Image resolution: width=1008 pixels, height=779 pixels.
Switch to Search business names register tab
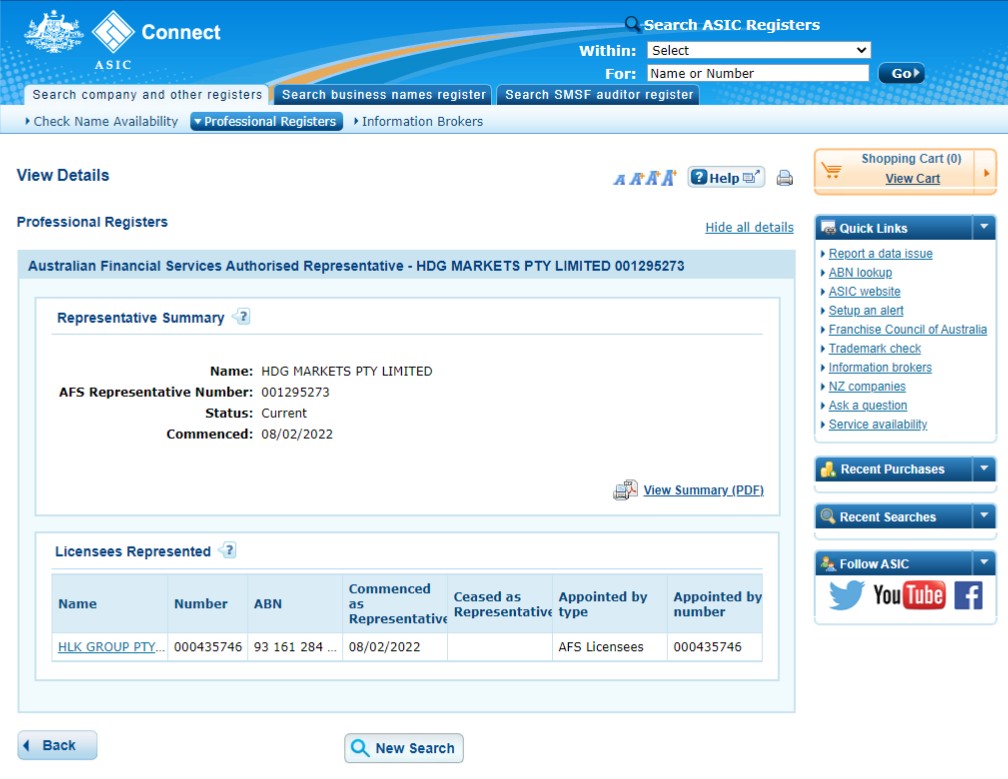384,95
